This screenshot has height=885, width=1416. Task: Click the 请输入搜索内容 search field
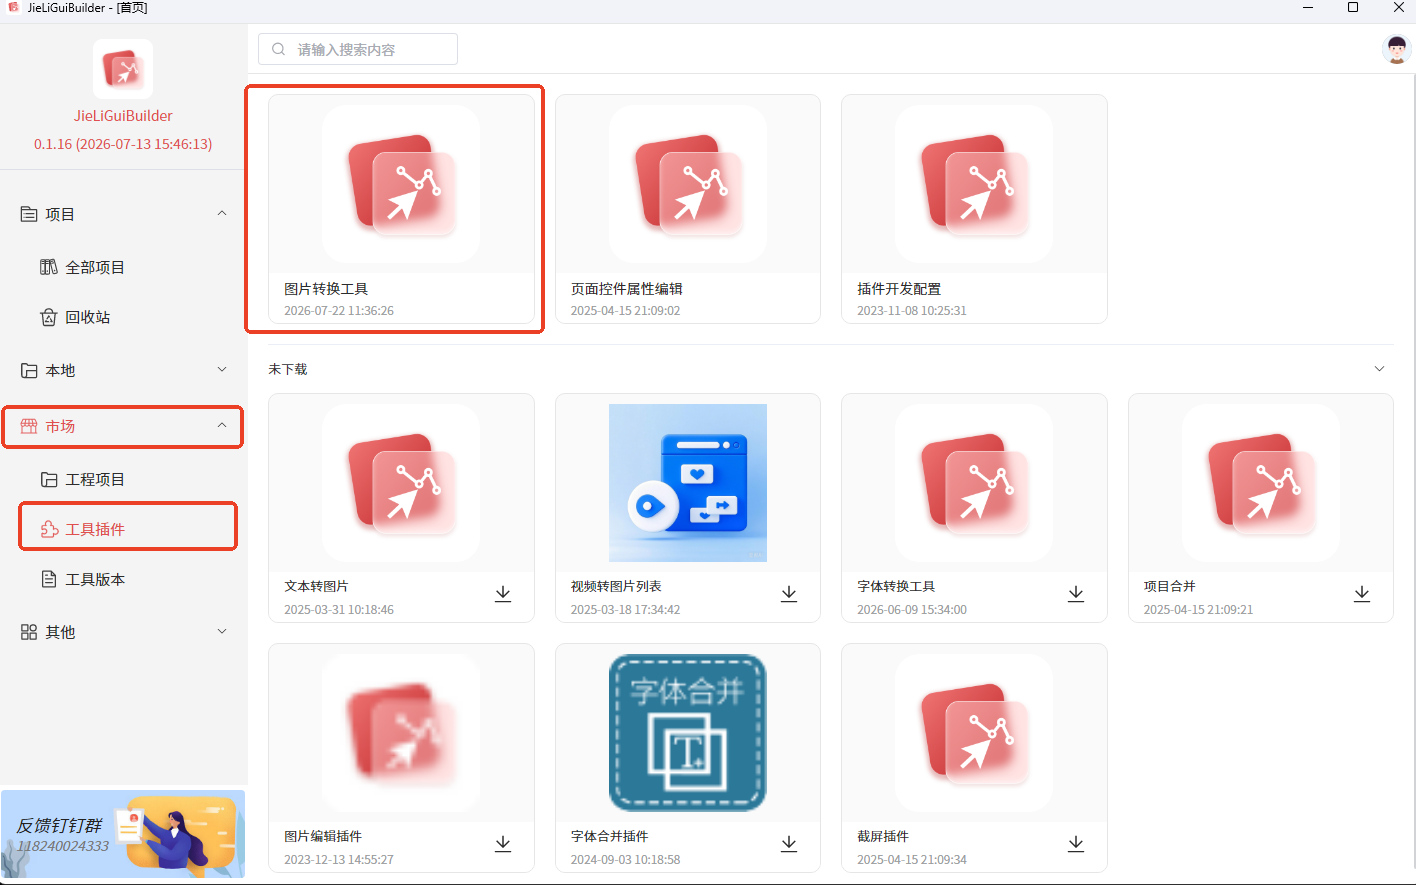[358, 49]
